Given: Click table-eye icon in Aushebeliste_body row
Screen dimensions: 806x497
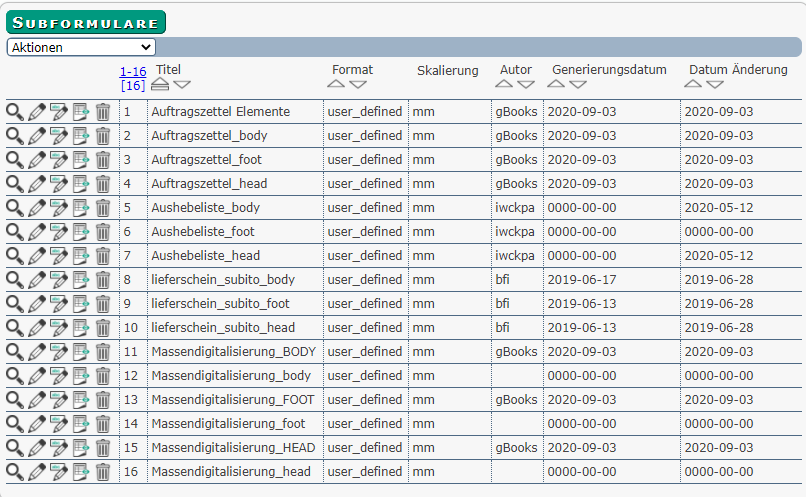Looking at the screenshot, I should tap(80, 208).
